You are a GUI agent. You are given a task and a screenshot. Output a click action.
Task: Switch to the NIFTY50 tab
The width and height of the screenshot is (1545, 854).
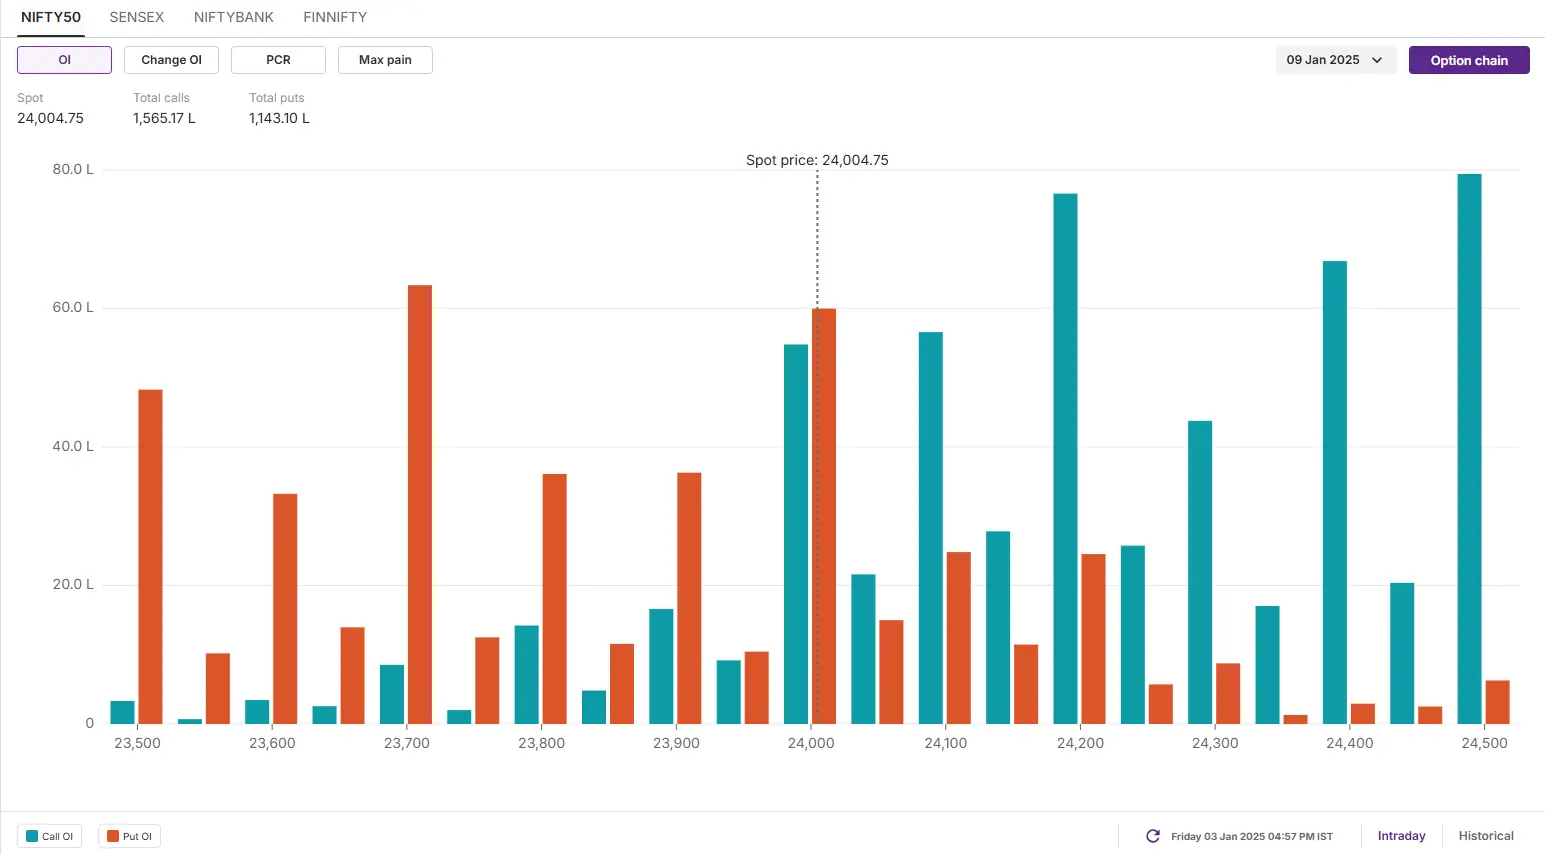tap(51, 17)
